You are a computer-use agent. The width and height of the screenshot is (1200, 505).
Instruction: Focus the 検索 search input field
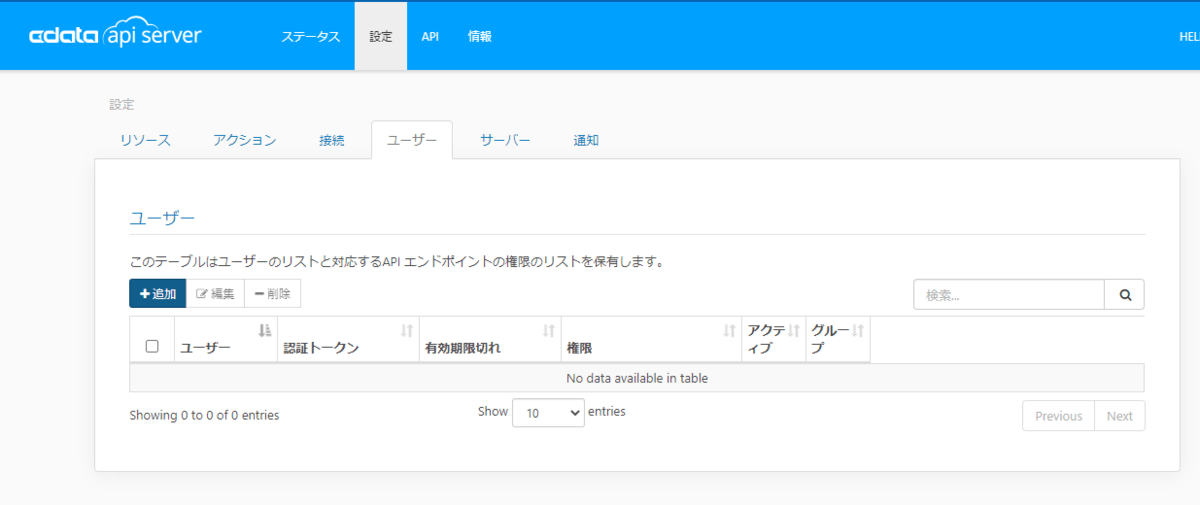point(1009,295)
